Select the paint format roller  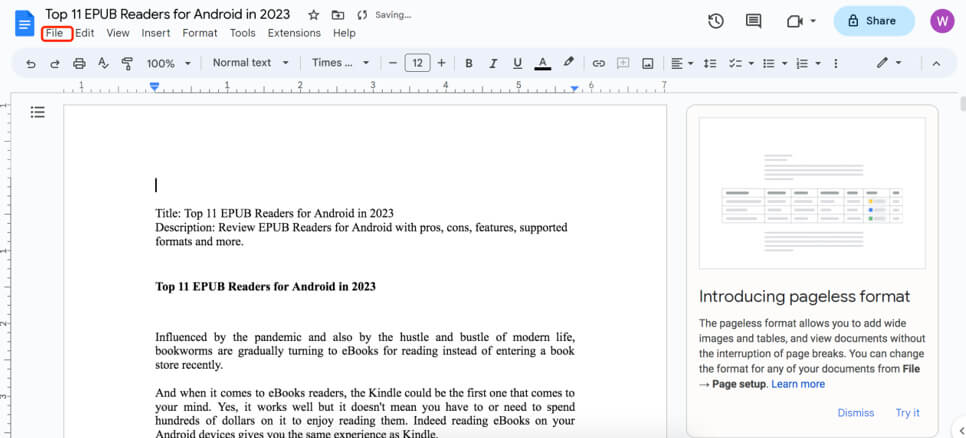[127, 63]
